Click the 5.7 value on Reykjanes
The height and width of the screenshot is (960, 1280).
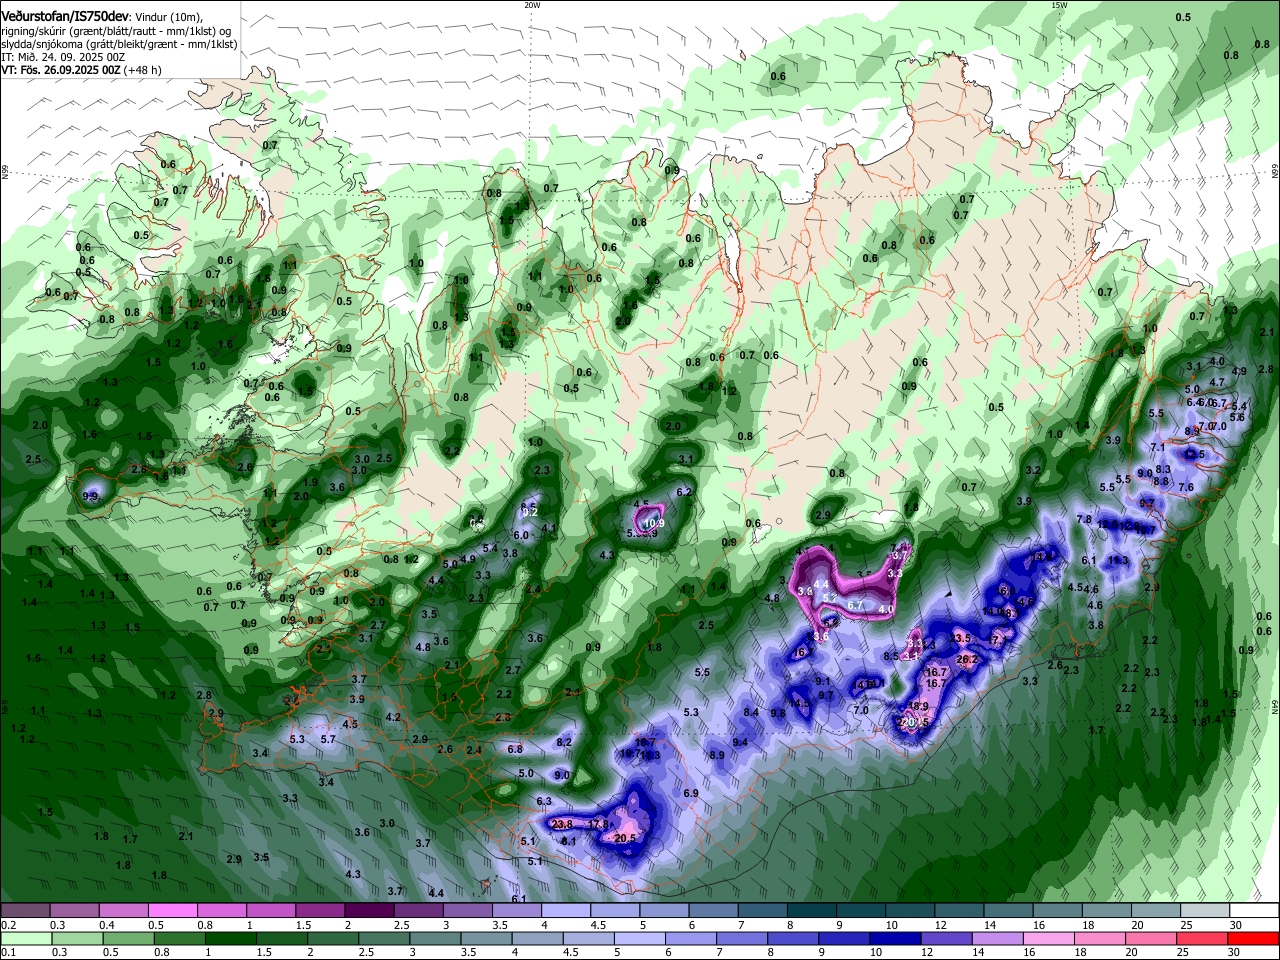click(328, 739)
